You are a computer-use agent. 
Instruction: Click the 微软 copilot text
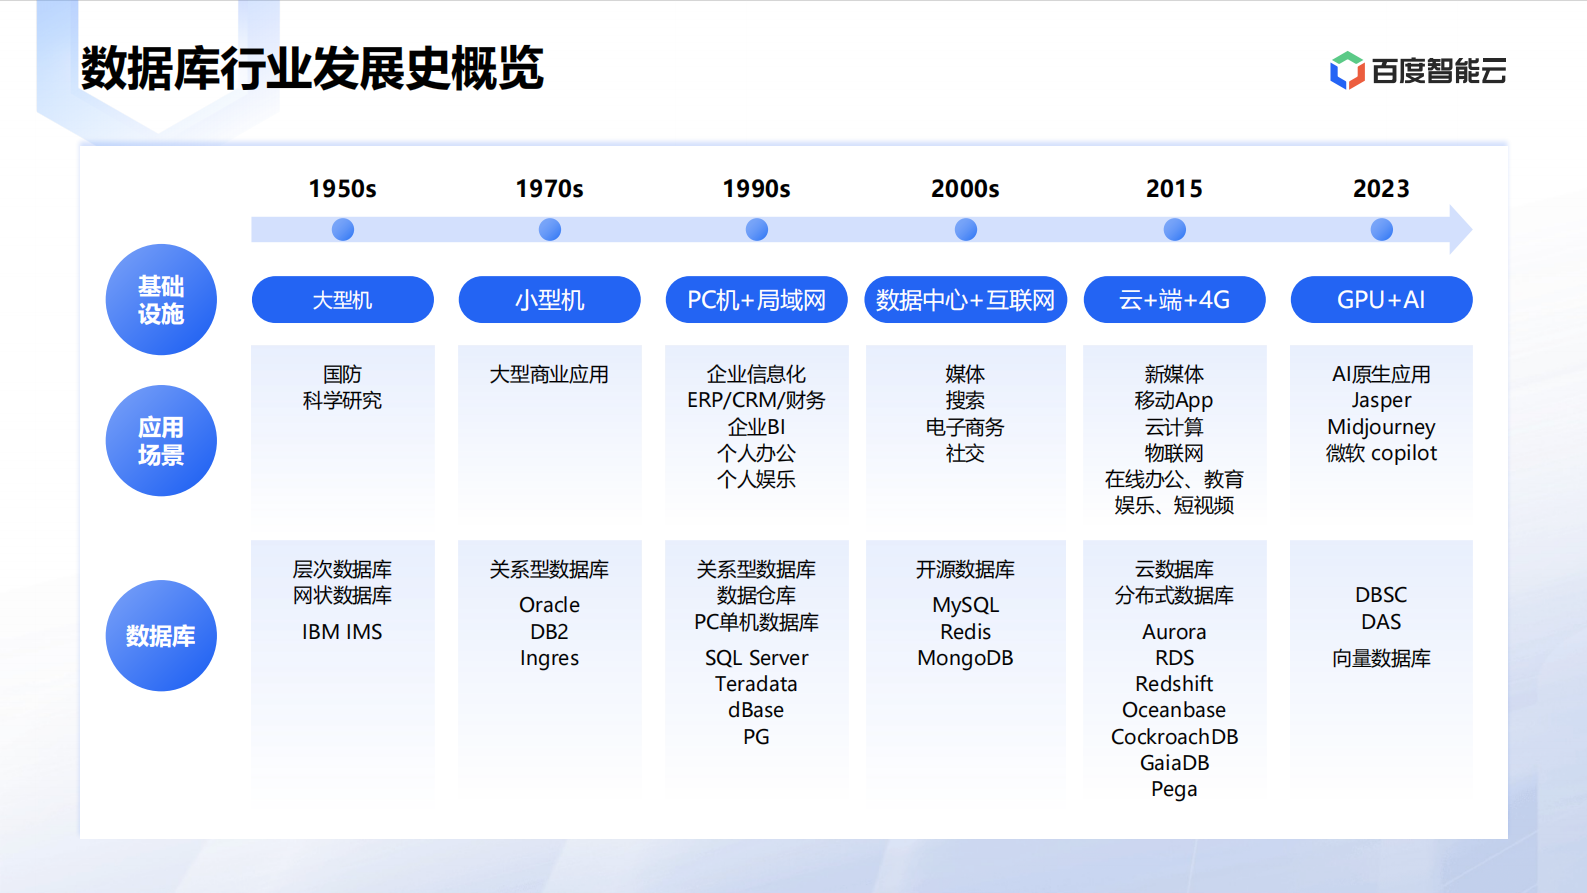(x=1382, y=453)
